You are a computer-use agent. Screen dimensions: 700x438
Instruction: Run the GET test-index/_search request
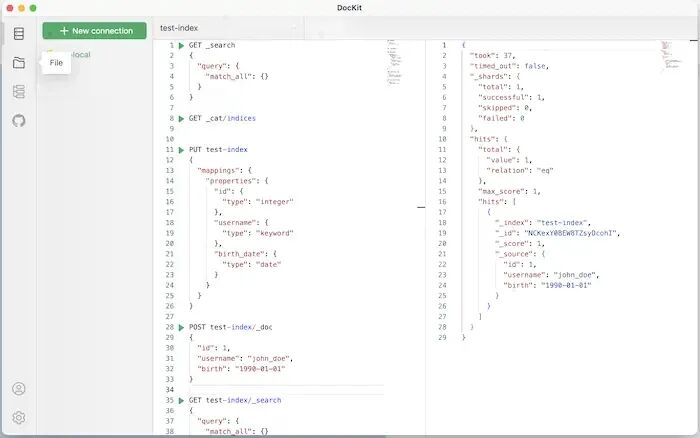coord(181,400)
